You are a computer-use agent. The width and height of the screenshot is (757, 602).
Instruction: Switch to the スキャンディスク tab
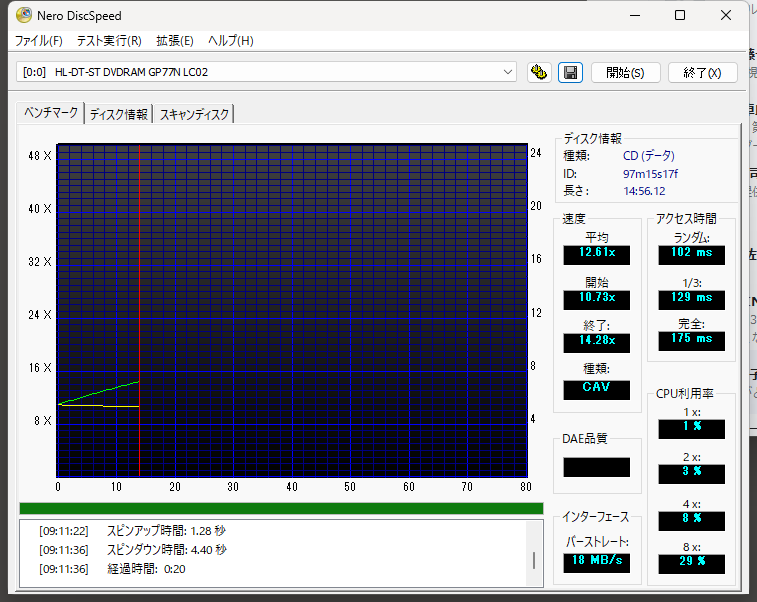coord(194,114)
